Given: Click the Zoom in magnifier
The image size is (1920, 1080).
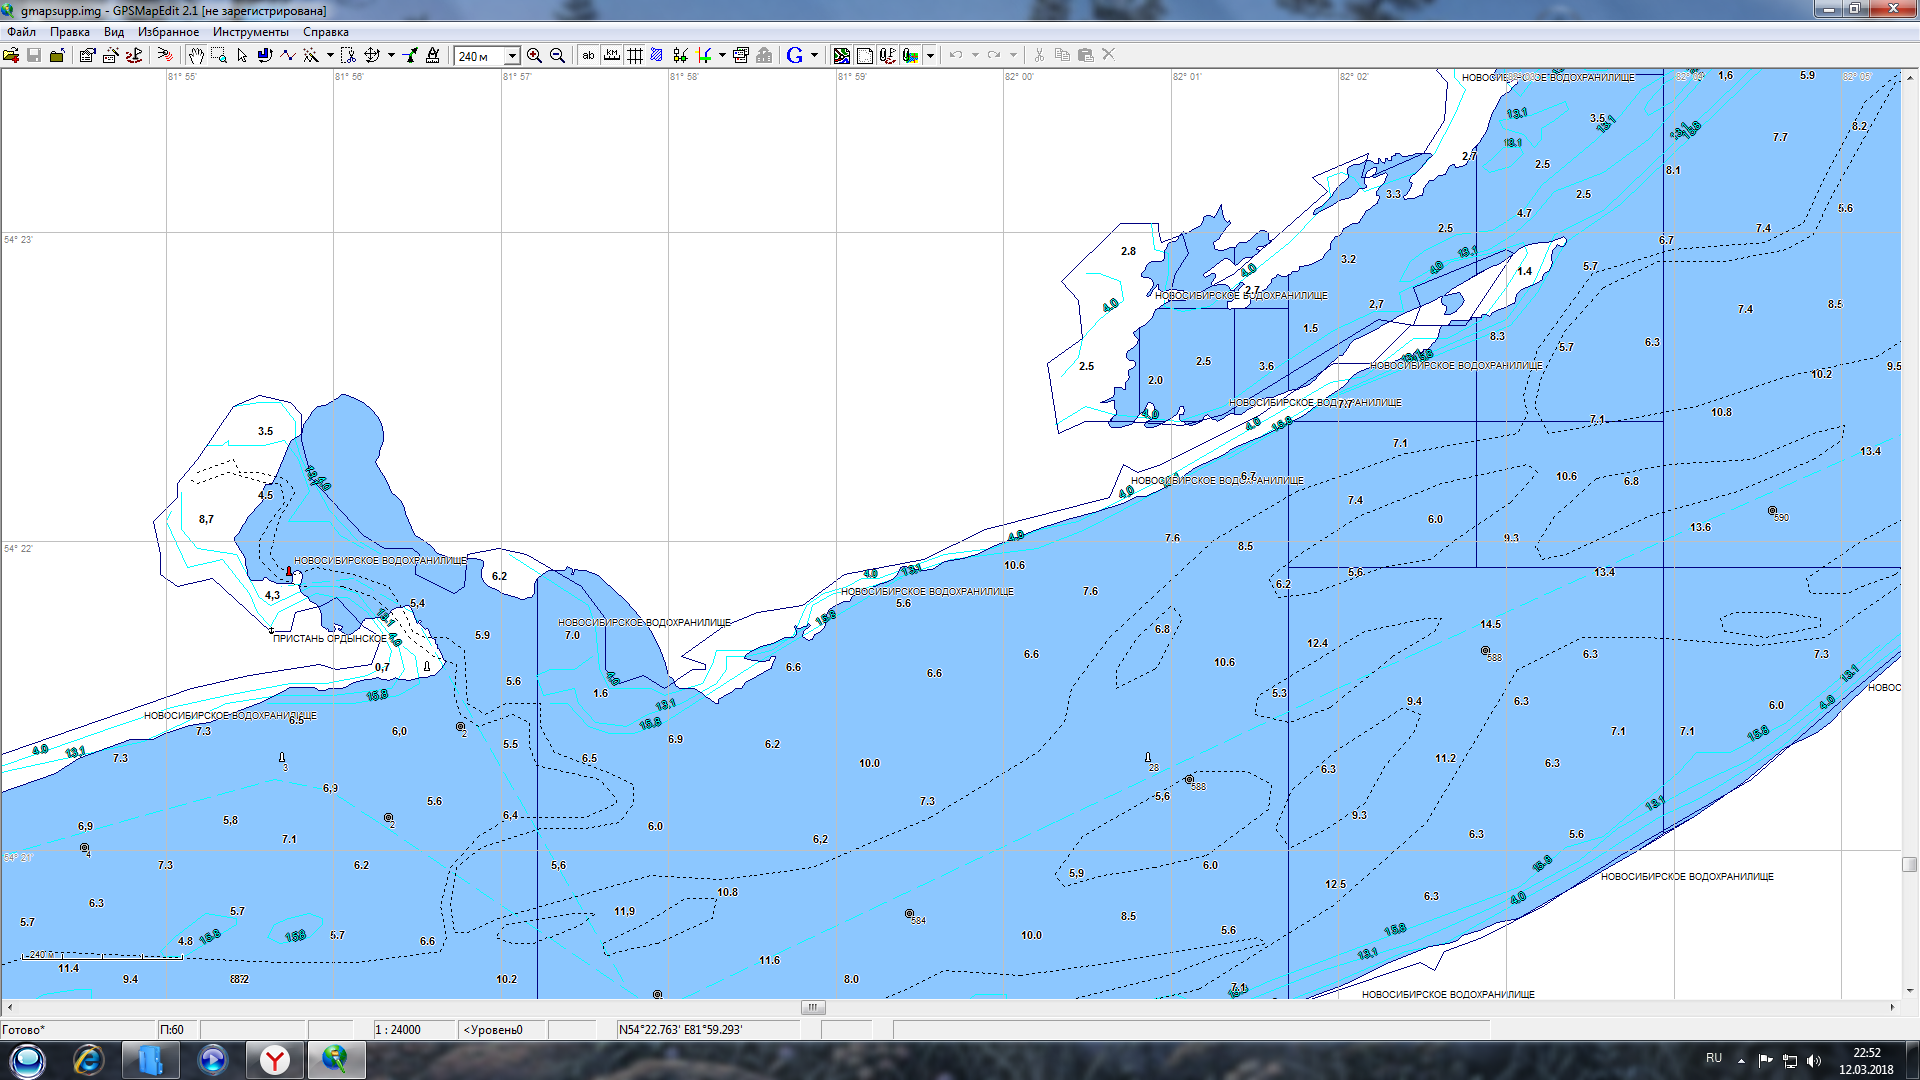Looking at the screenshot, I should tap(535, 55).
